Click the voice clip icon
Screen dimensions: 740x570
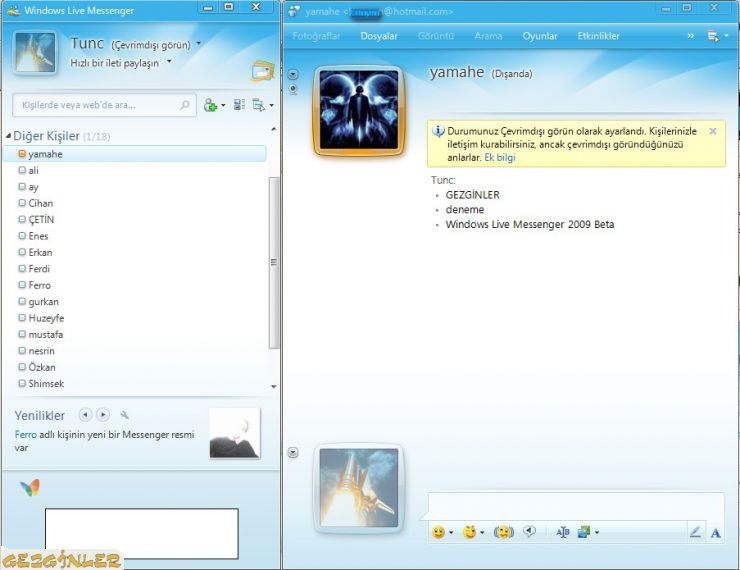[530, 532]
